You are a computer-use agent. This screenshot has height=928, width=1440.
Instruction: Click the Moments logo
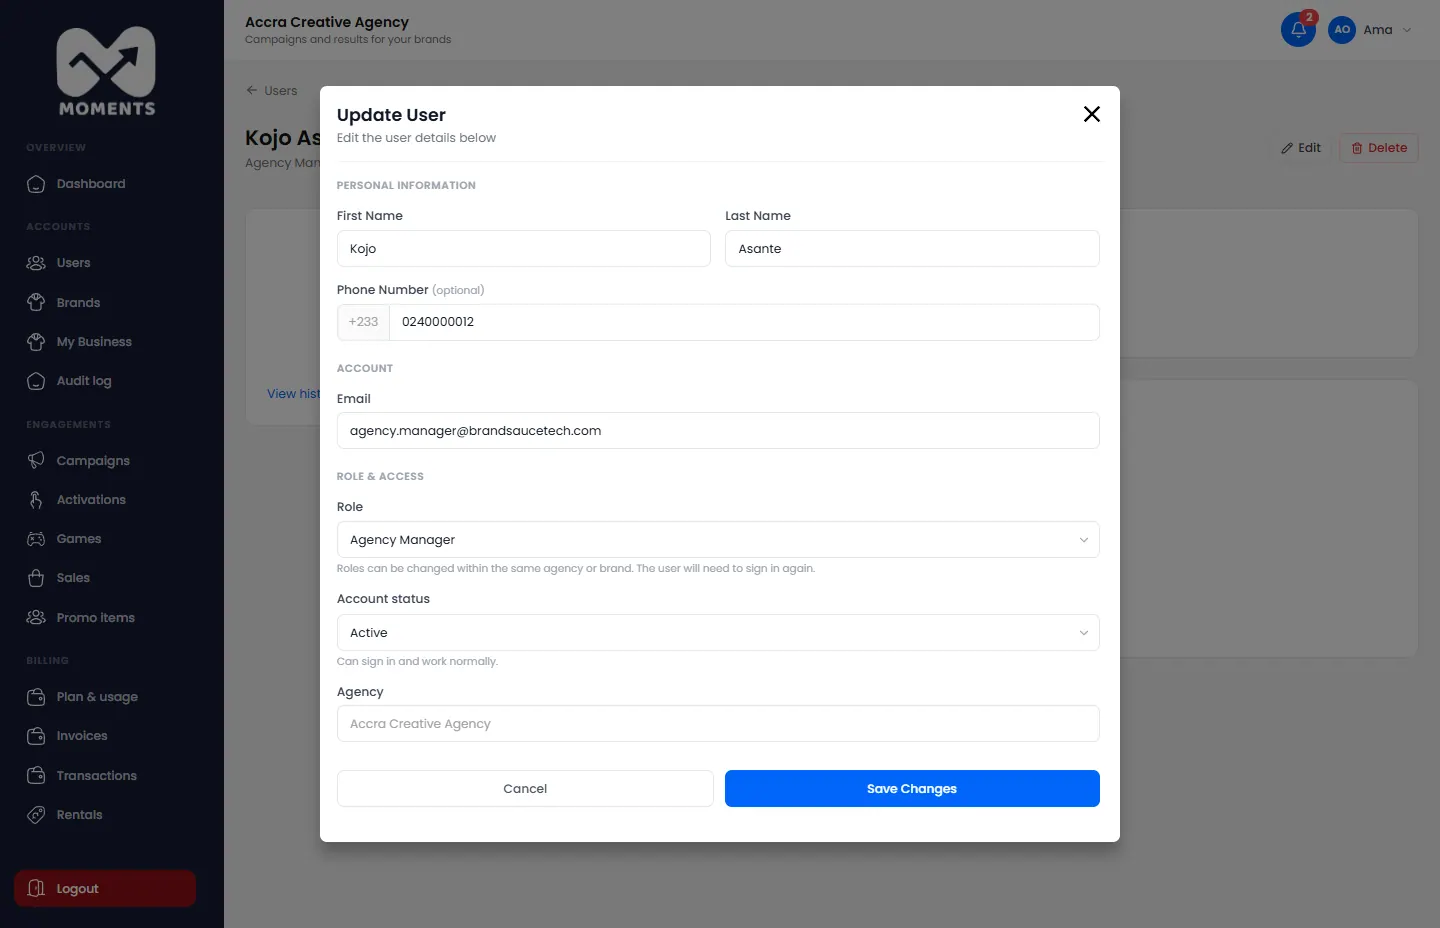click(x=107, y=71)
